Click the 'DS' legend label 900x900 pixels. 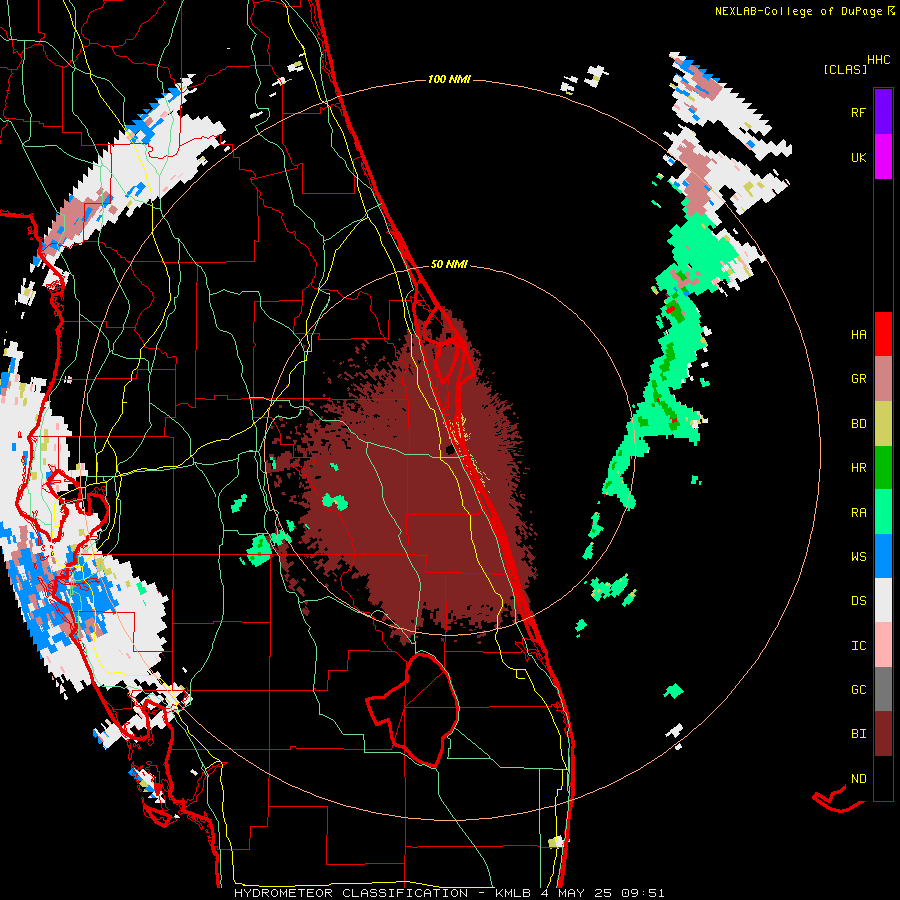(x=858, y=601)
